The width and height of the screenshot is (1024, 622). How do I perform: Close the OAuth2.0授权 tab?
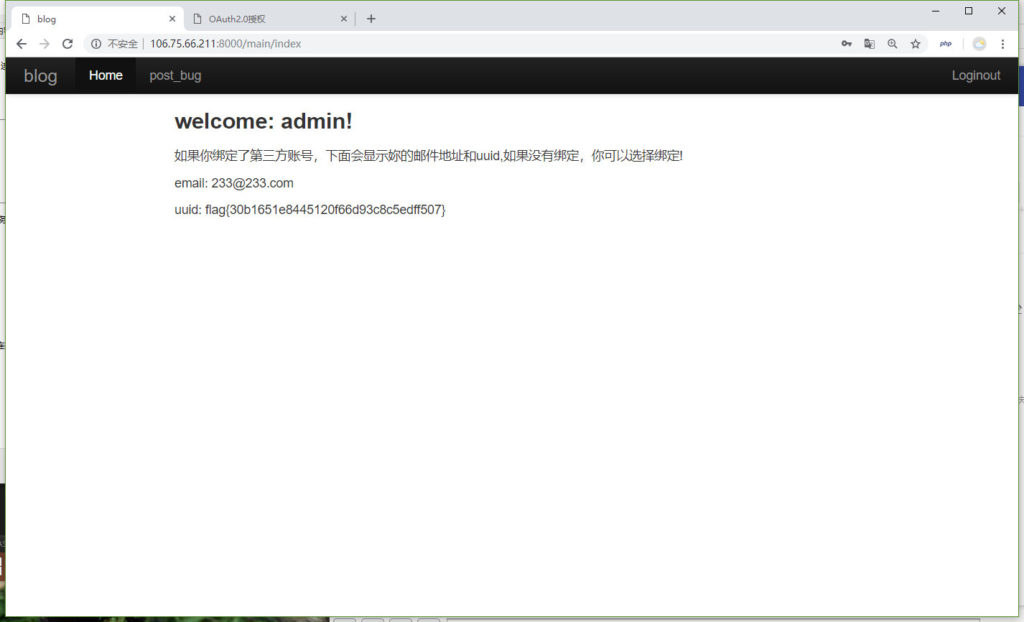point(344,19)
